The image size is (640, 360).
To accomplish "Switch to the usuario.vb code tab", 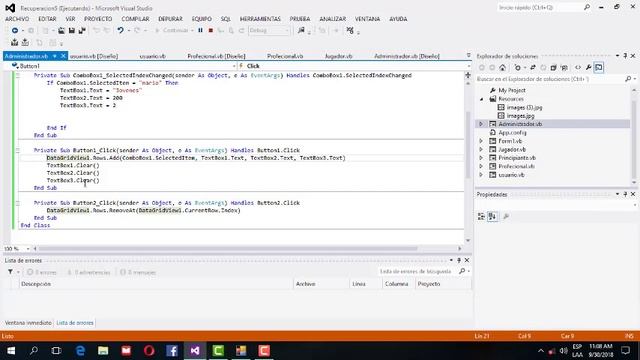I will pyautogui.click(x=152, y=56).
